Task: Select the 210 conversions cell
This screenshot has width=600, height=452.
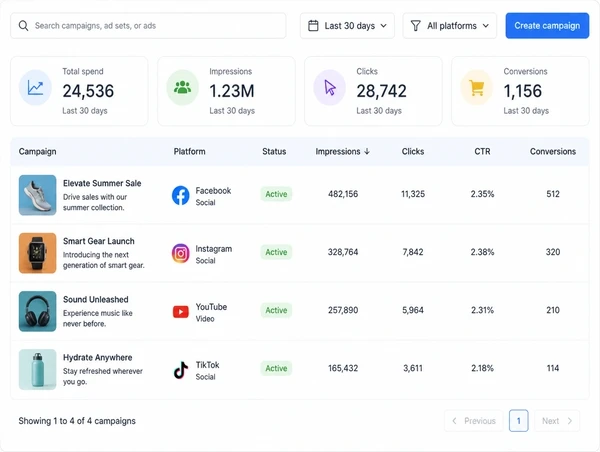Action: click(553, 310)
